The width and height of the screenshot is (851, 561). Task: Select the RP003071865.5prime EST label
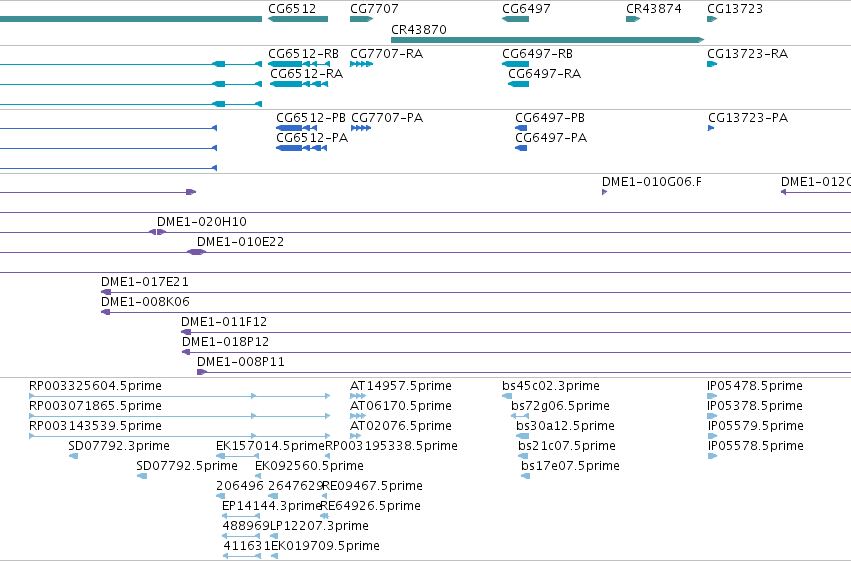click(95, 406)
